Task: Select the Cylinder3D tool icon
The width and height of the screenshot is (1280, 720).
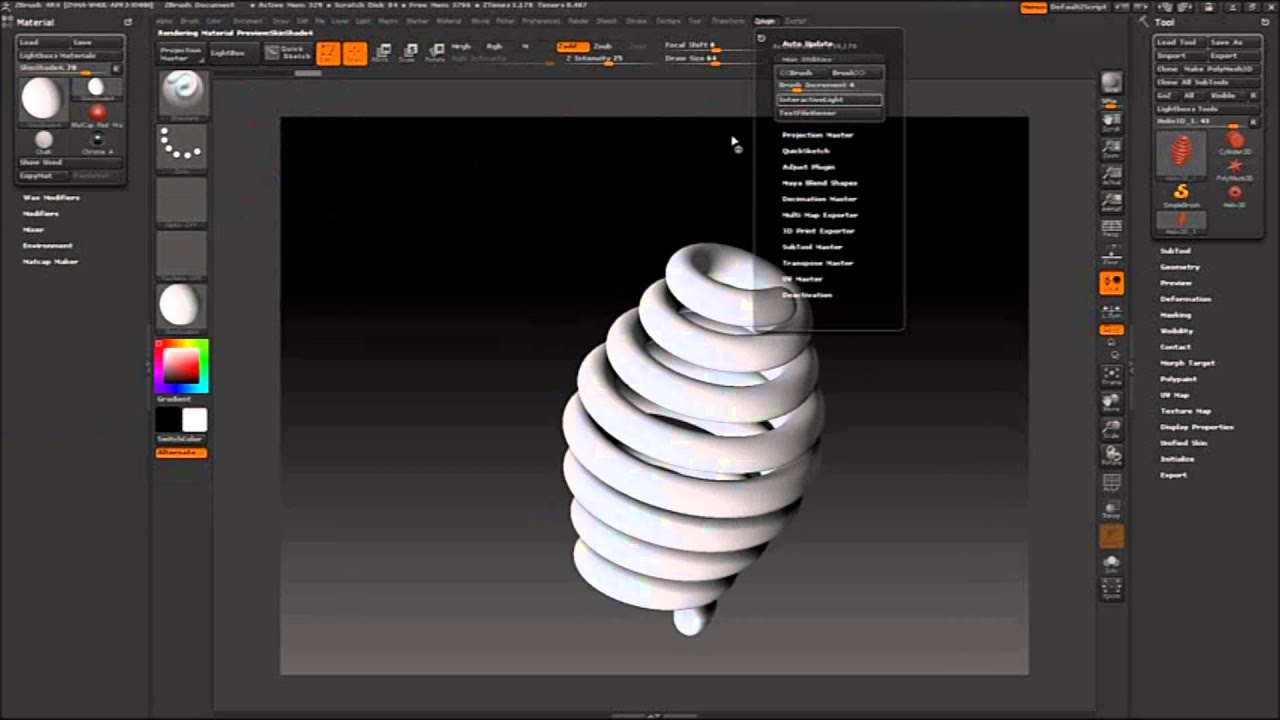Action: click(x=1235, y=143)
